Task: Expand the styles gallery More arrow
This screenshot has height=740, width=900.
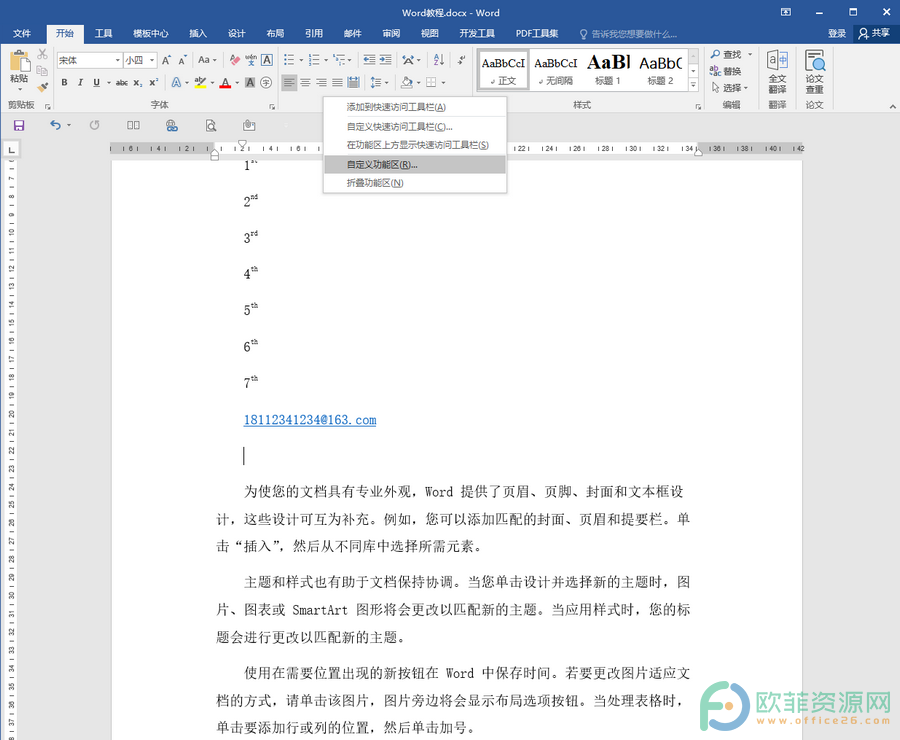Action: [x=693, y=85]
